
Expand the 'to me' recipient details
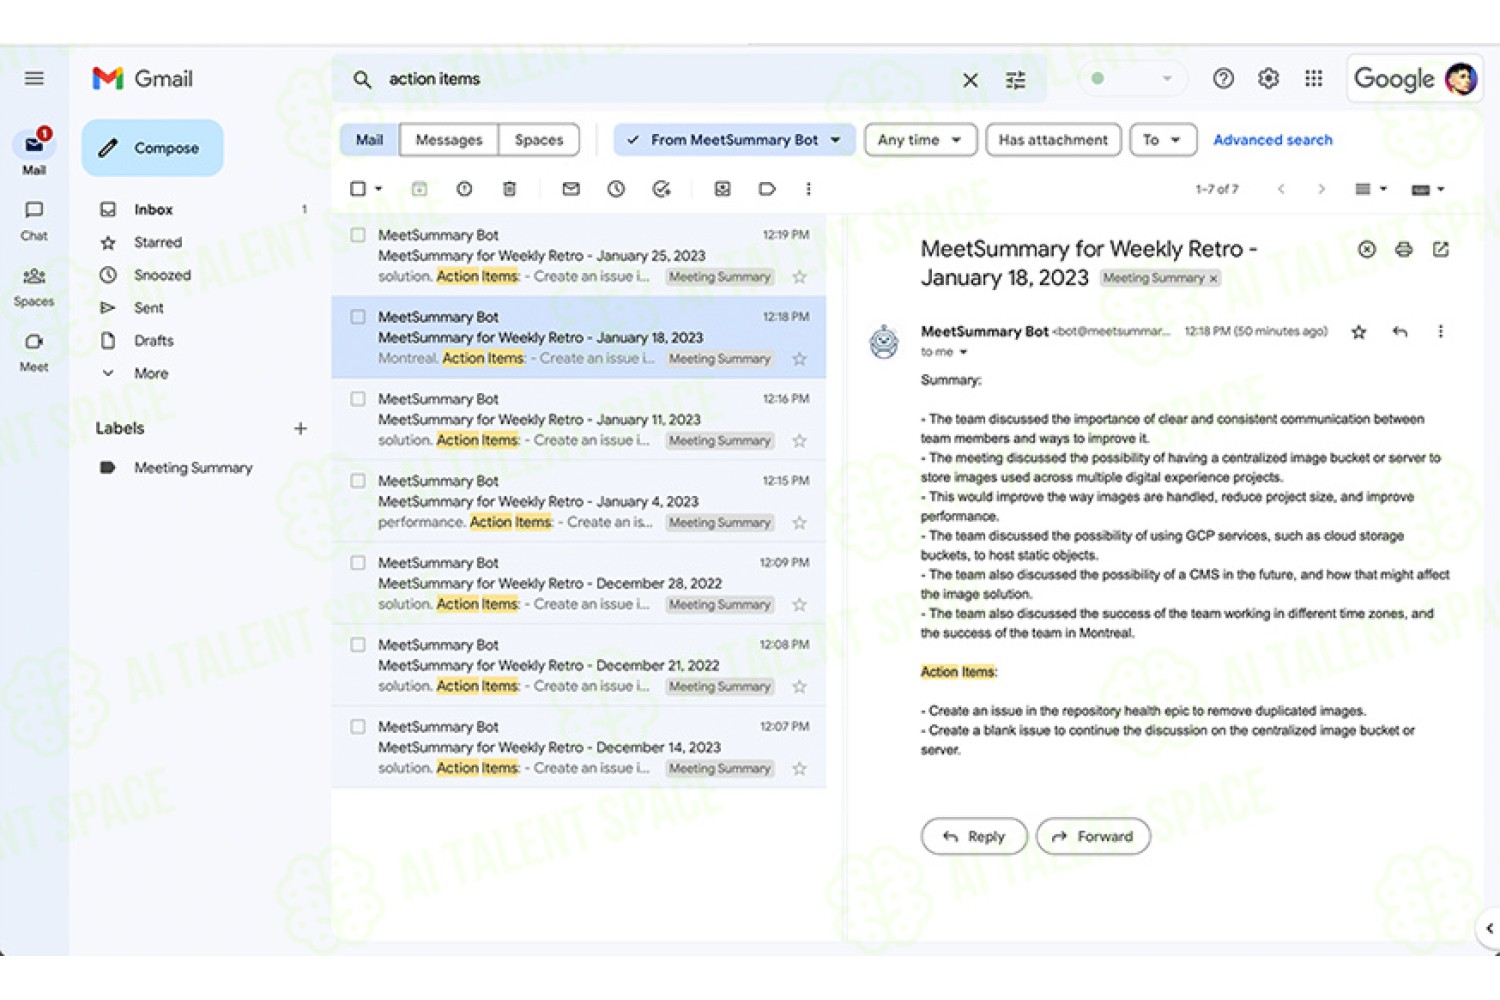coord(963,352)
